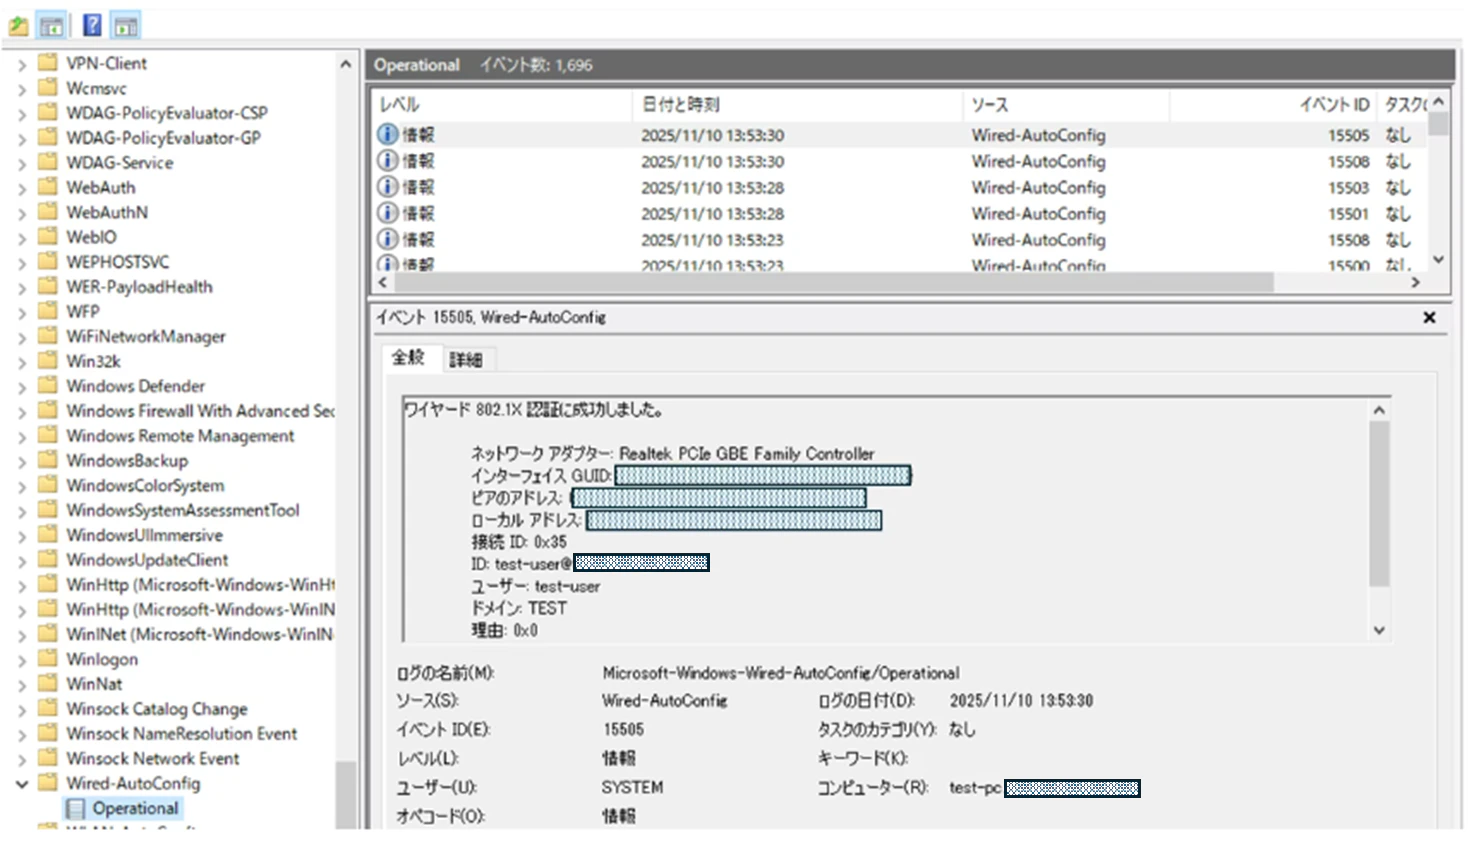The image size is (1481, 843).
Task: Click the Operational pane title header
Action: 416,64
